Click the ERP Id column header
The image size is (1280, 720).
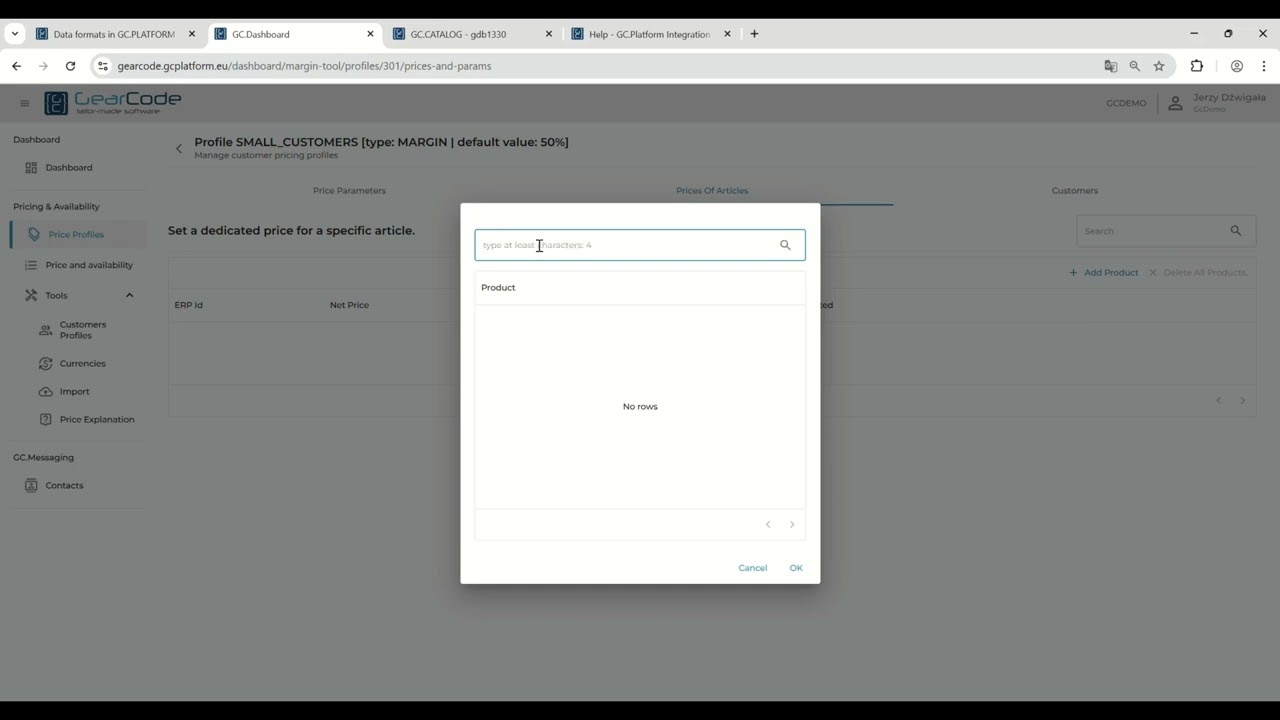188,305
